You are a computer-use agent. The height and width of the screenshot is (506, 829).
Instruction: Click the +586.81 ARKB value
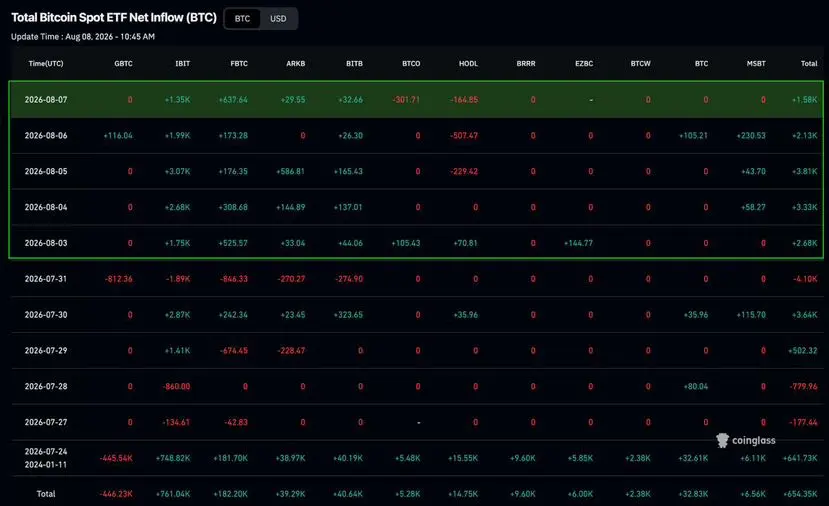tap(291, 171)
